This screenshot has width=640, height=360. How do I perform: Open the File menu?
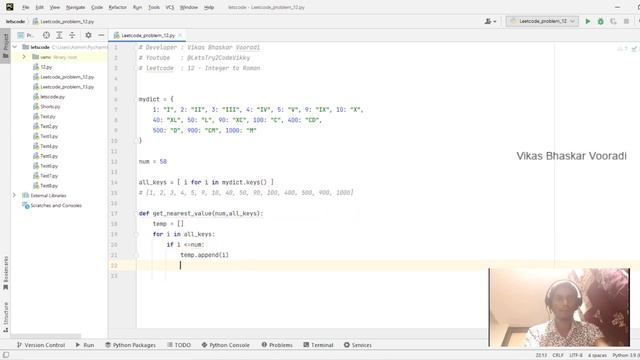pos(25,7)
